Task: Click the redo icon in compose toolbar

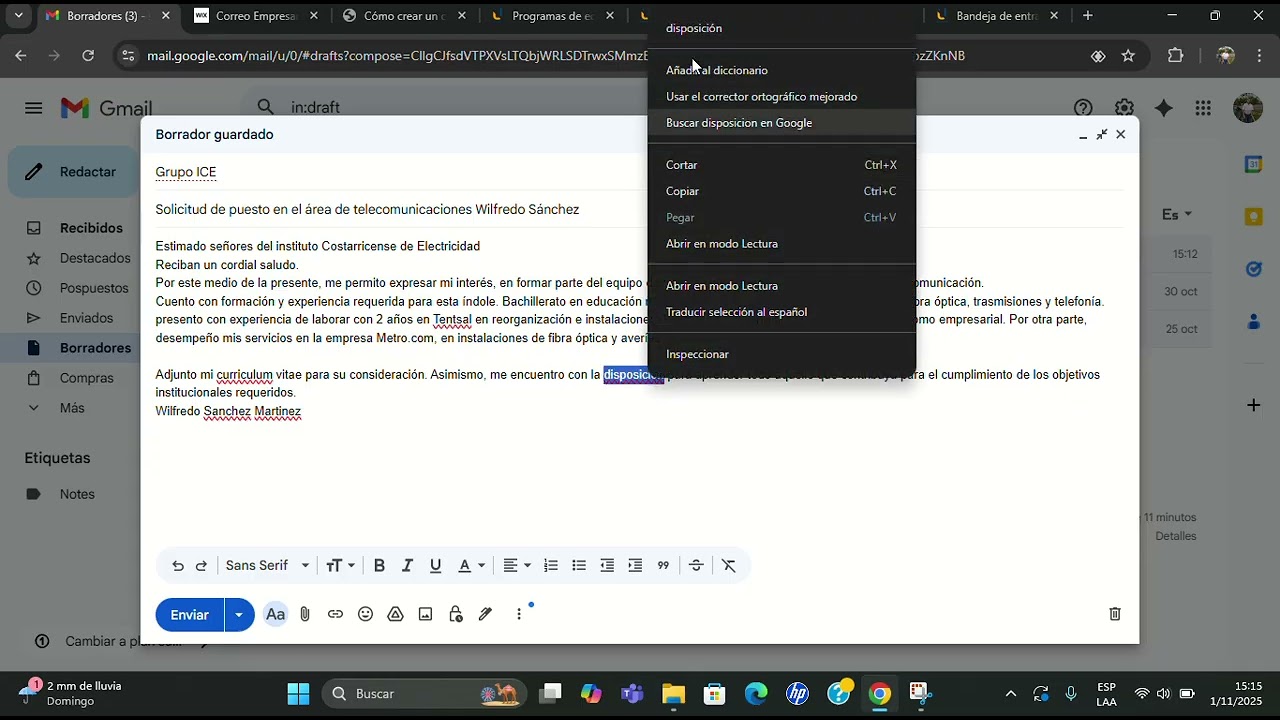Action: tap(201, 566)
